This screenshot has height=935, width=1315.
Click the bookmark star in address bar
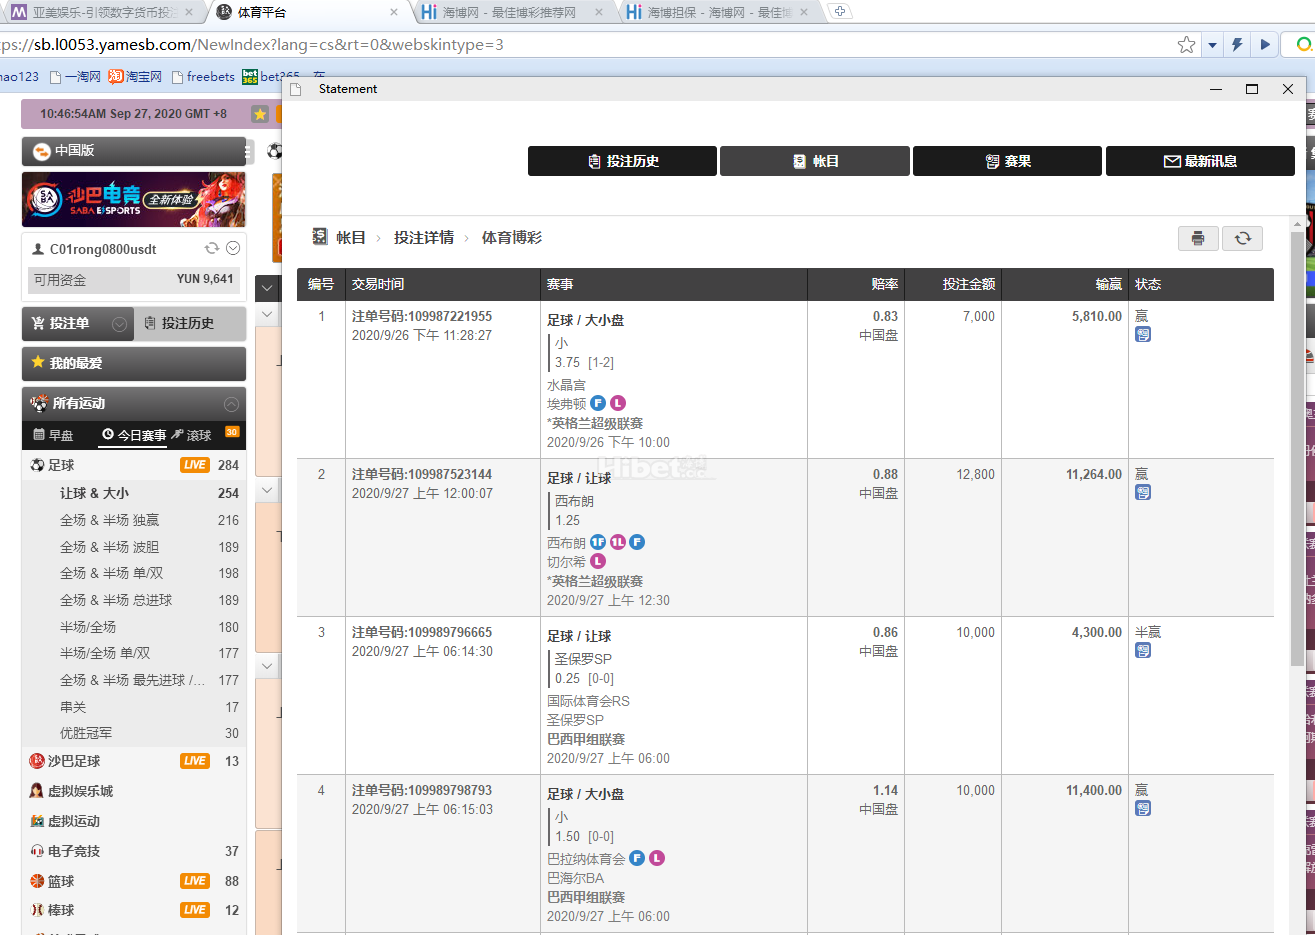point(1186,45)
